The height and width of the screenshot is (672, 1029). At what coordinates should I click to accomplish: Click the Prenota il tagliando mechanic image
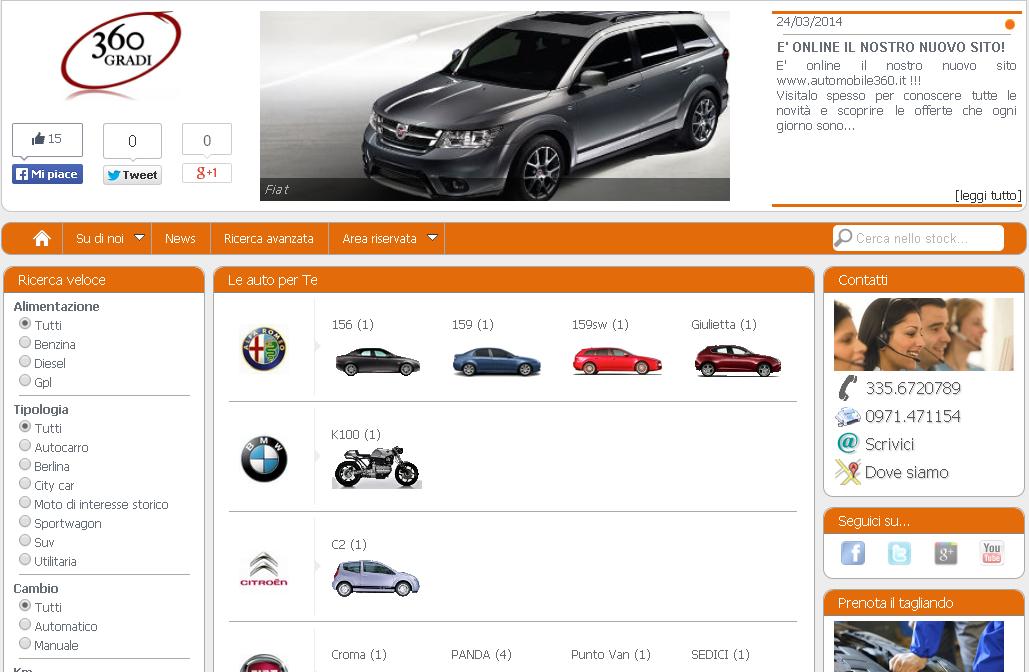919,646
